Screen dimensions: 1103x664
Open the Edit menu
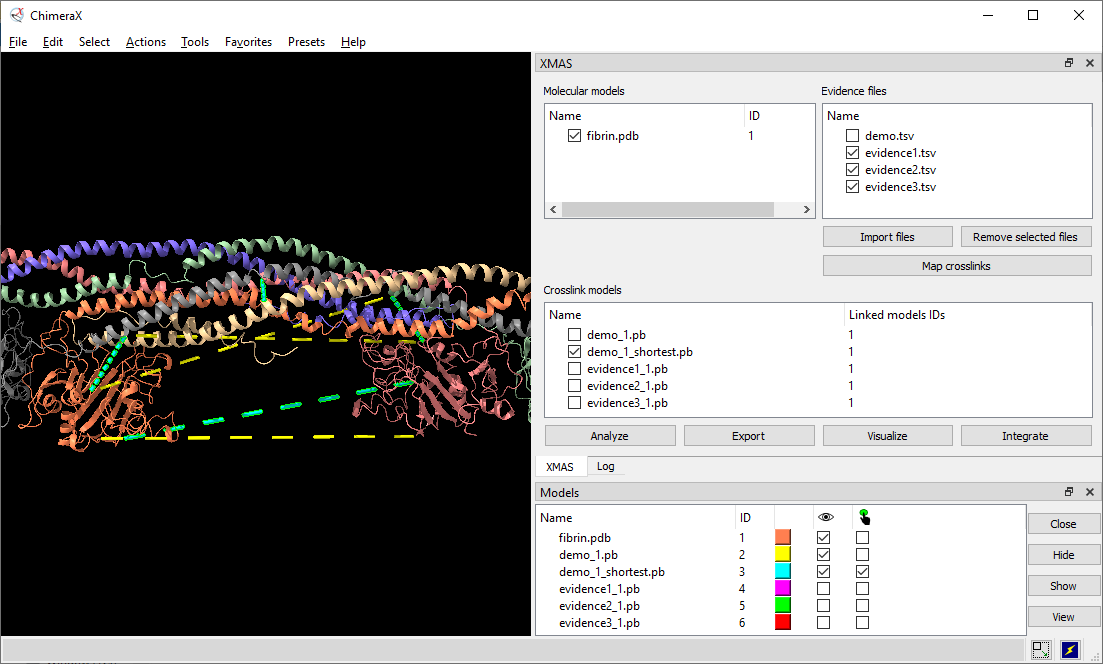[x=53, y=42]
